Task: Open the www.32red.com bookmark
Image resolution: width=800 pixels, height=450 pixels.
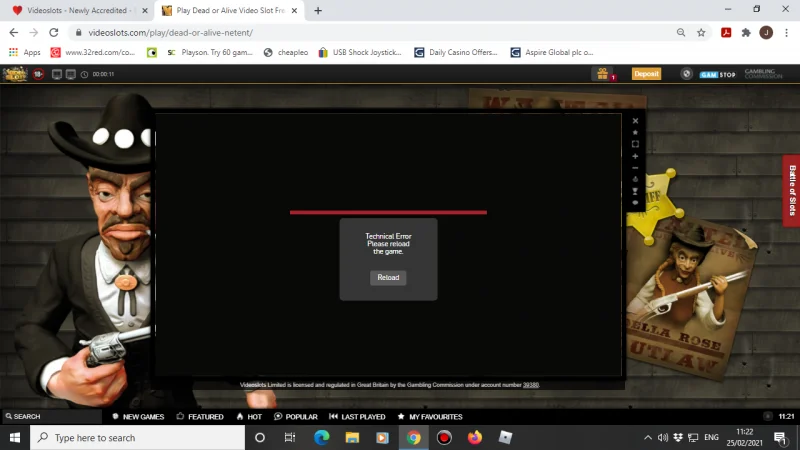Action: pos(93,52)
